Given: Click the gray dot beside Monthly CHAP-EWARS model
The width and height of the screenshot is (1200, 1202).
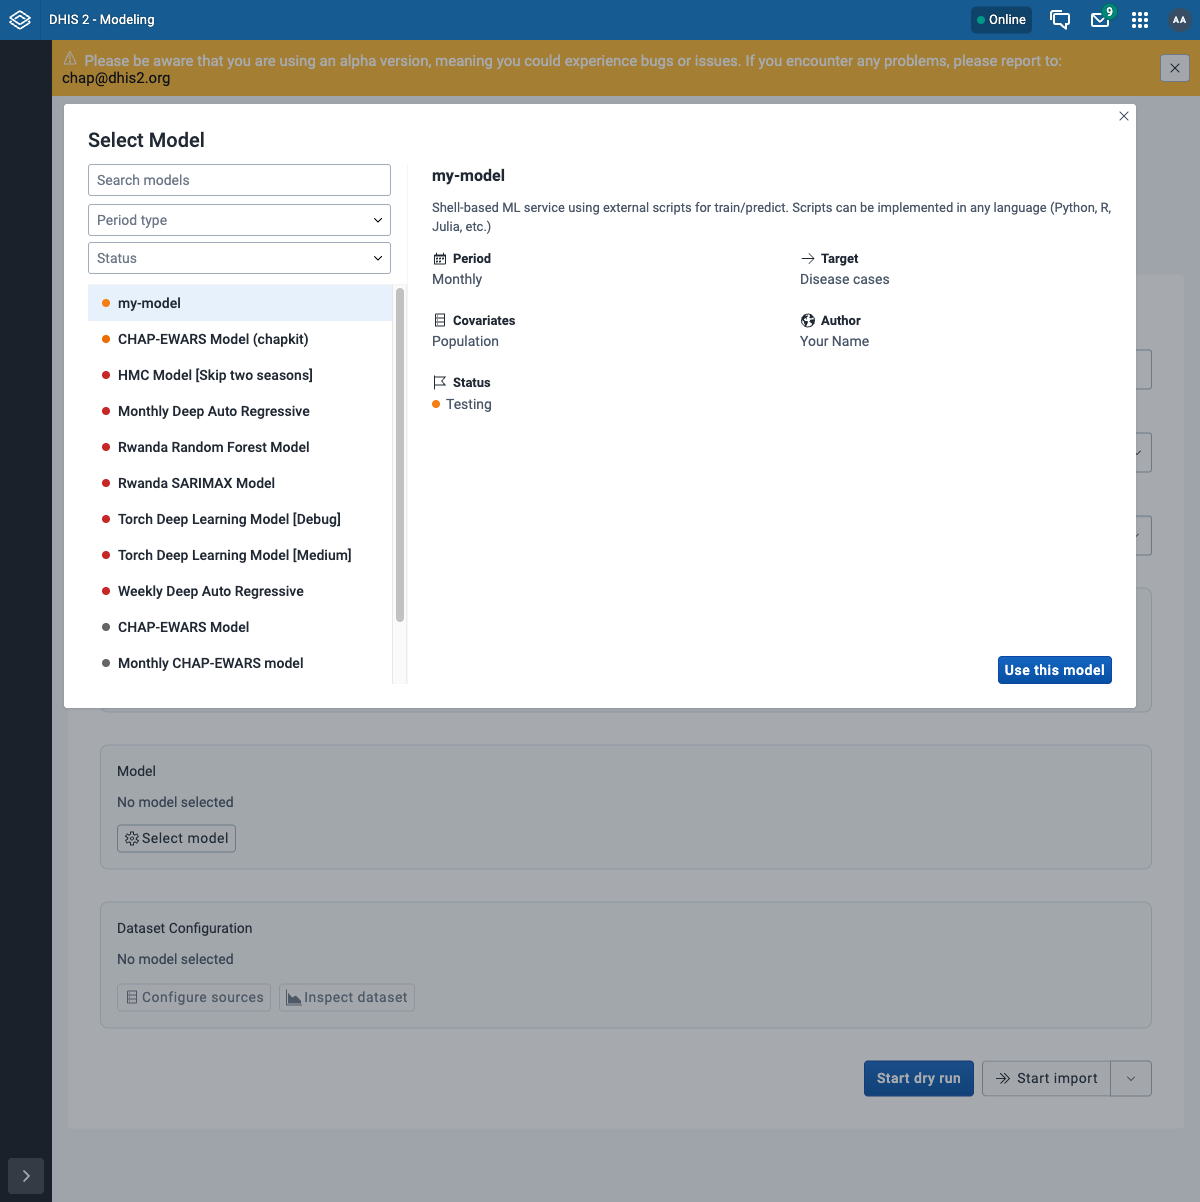Looking at the screenshot, I should 106,663.
